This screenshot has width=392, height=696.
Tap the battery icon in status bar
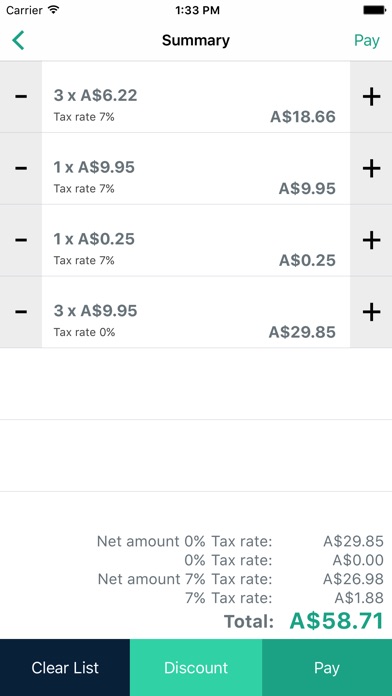[x=375, y=10]
